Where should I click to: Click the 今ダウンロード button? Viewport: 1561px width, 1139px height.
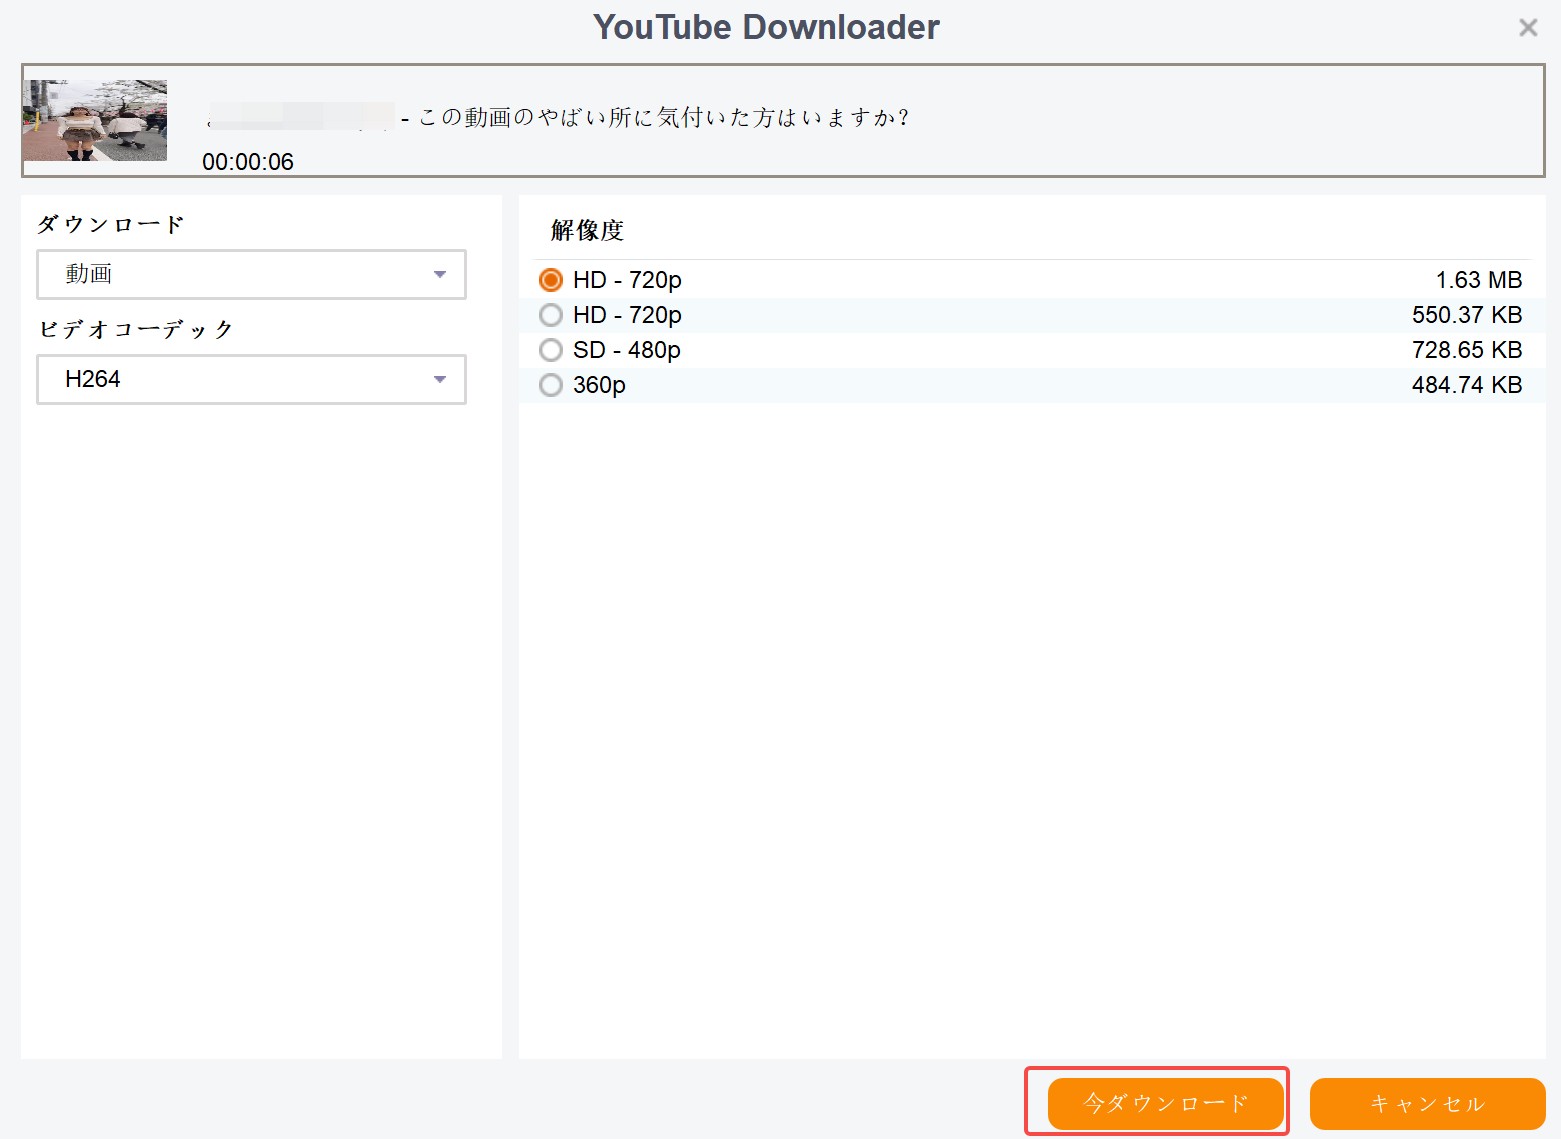(1165, 1103)
